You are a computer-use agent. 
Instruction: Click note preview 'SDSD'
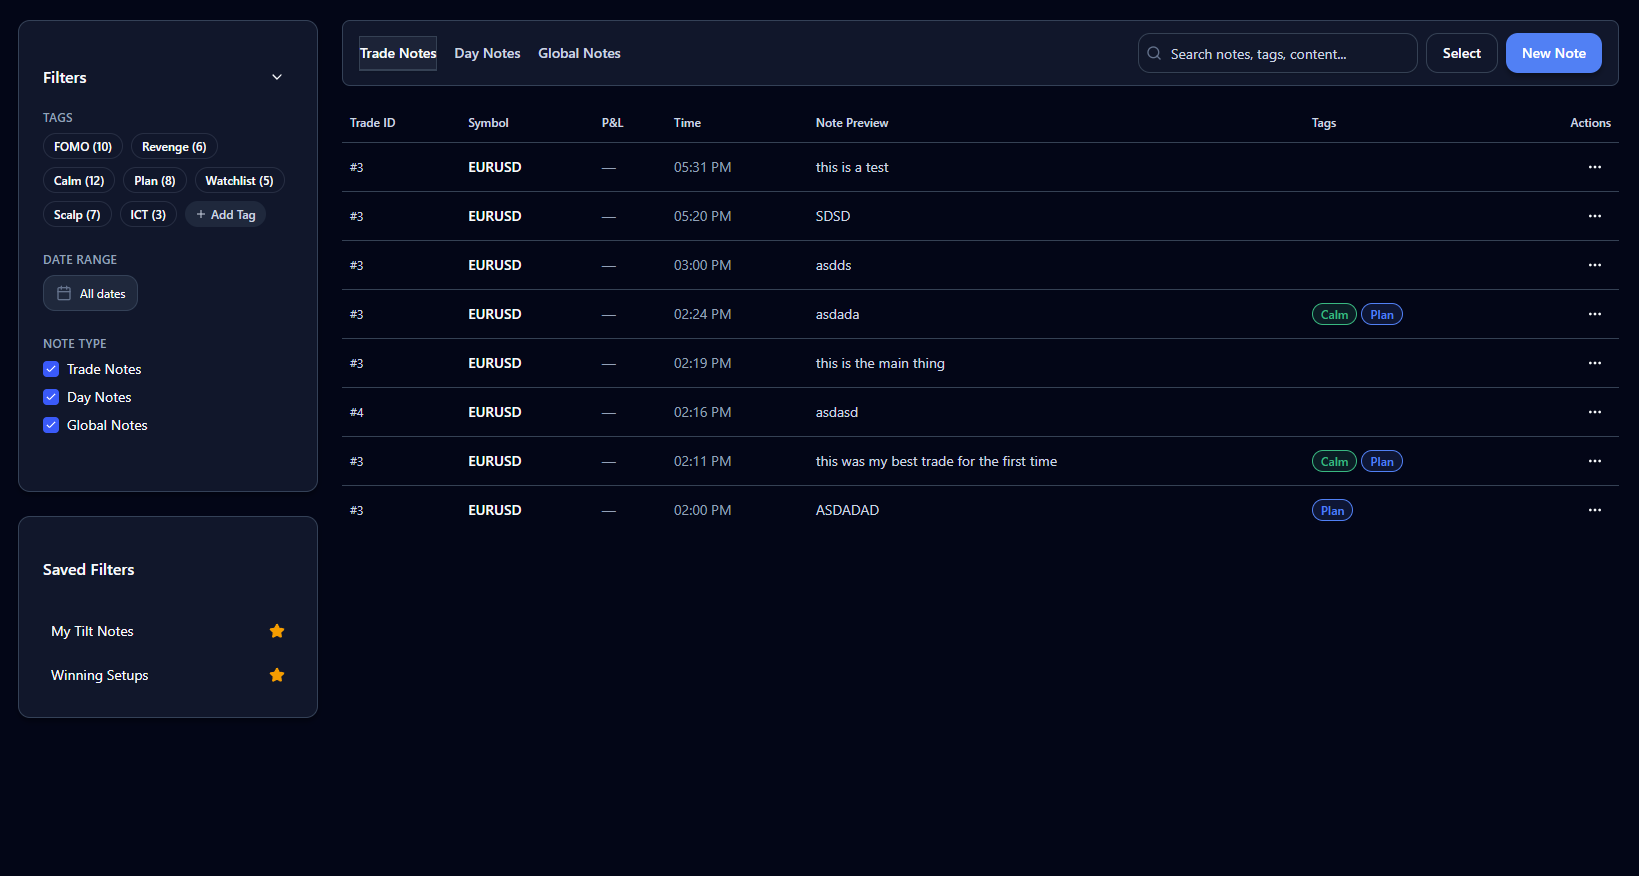coord(833,216)
